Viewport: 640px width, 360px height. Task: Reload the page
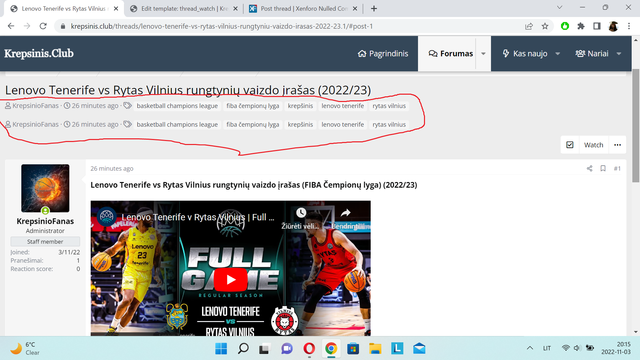[x=43, y=26]
